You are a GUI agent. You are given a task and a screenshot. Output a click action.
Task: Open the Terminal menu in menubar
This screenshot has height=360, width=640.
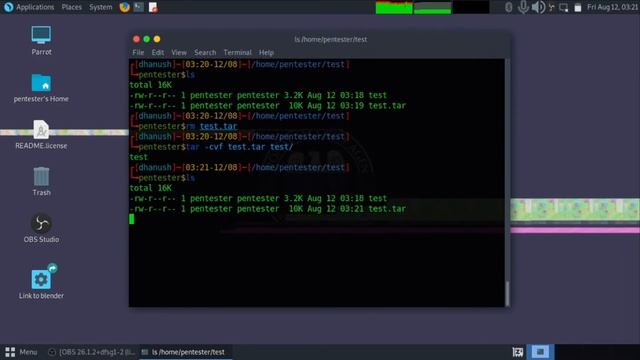(237, 52)
